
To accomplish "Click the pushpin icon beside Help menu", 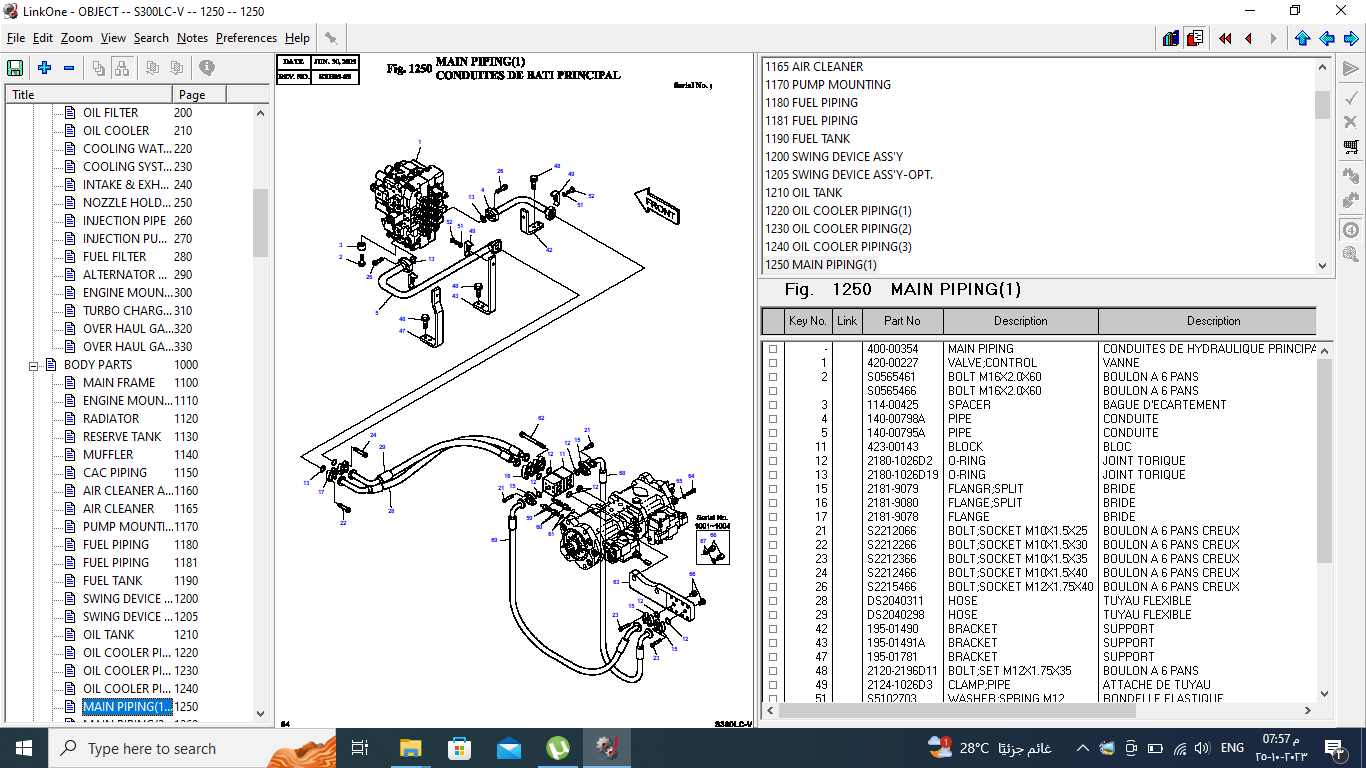I will (x=331, y=38).
